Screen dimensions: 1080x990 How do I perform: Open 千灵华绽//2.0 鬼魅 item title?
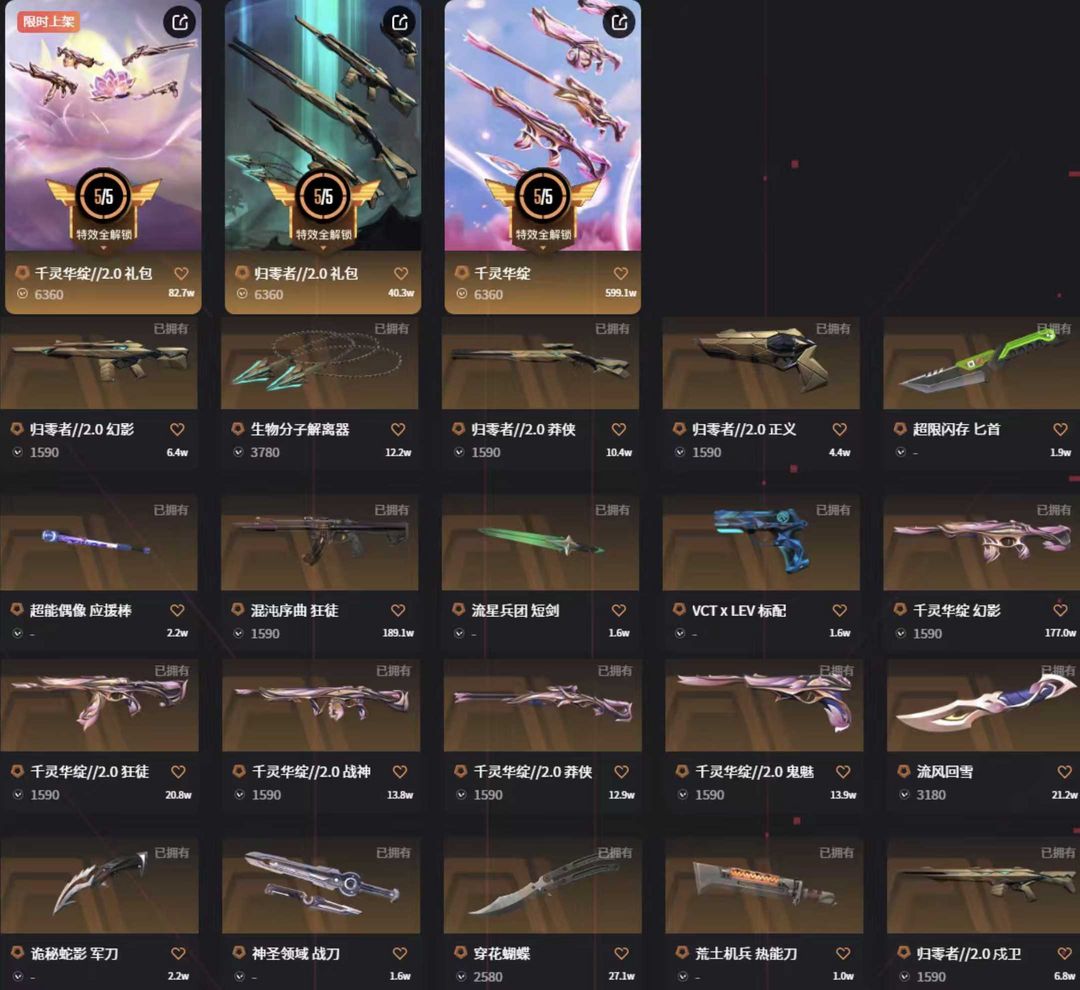[x=755, y=772]
